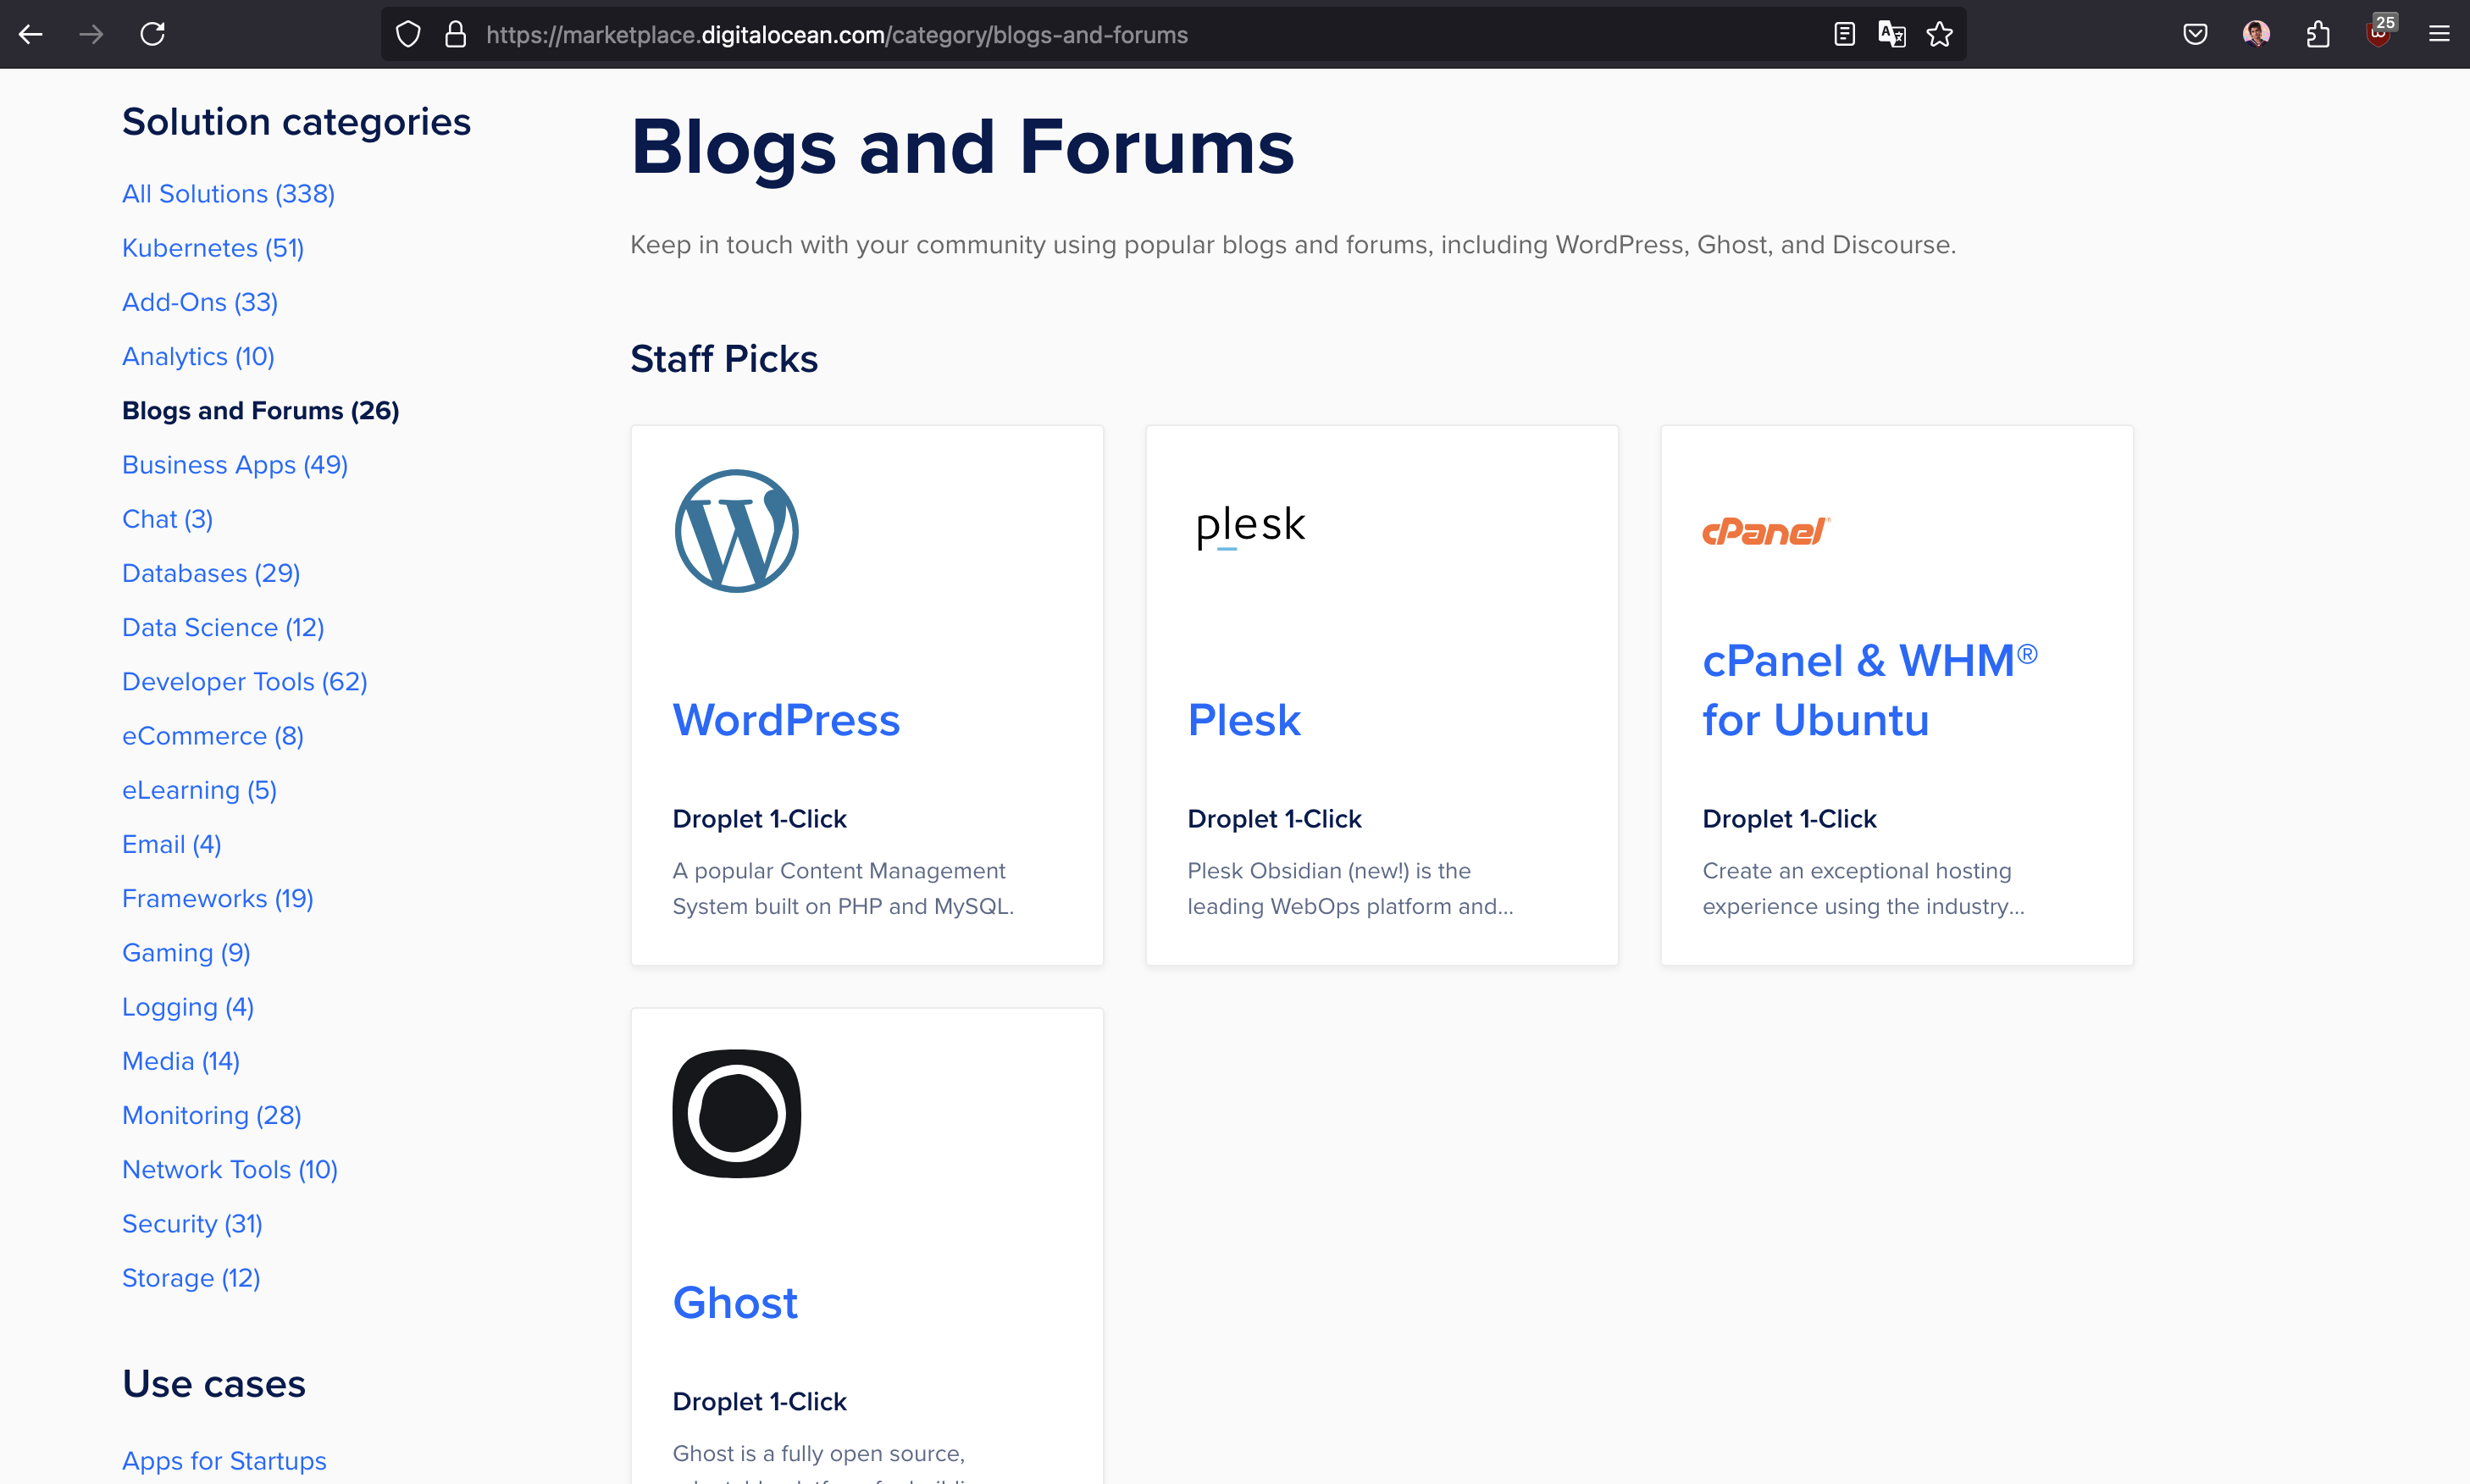This screenshot has height=1484, width=2470.
Task: Open the extensions puzzle-piece panel
Action: 2318,33
